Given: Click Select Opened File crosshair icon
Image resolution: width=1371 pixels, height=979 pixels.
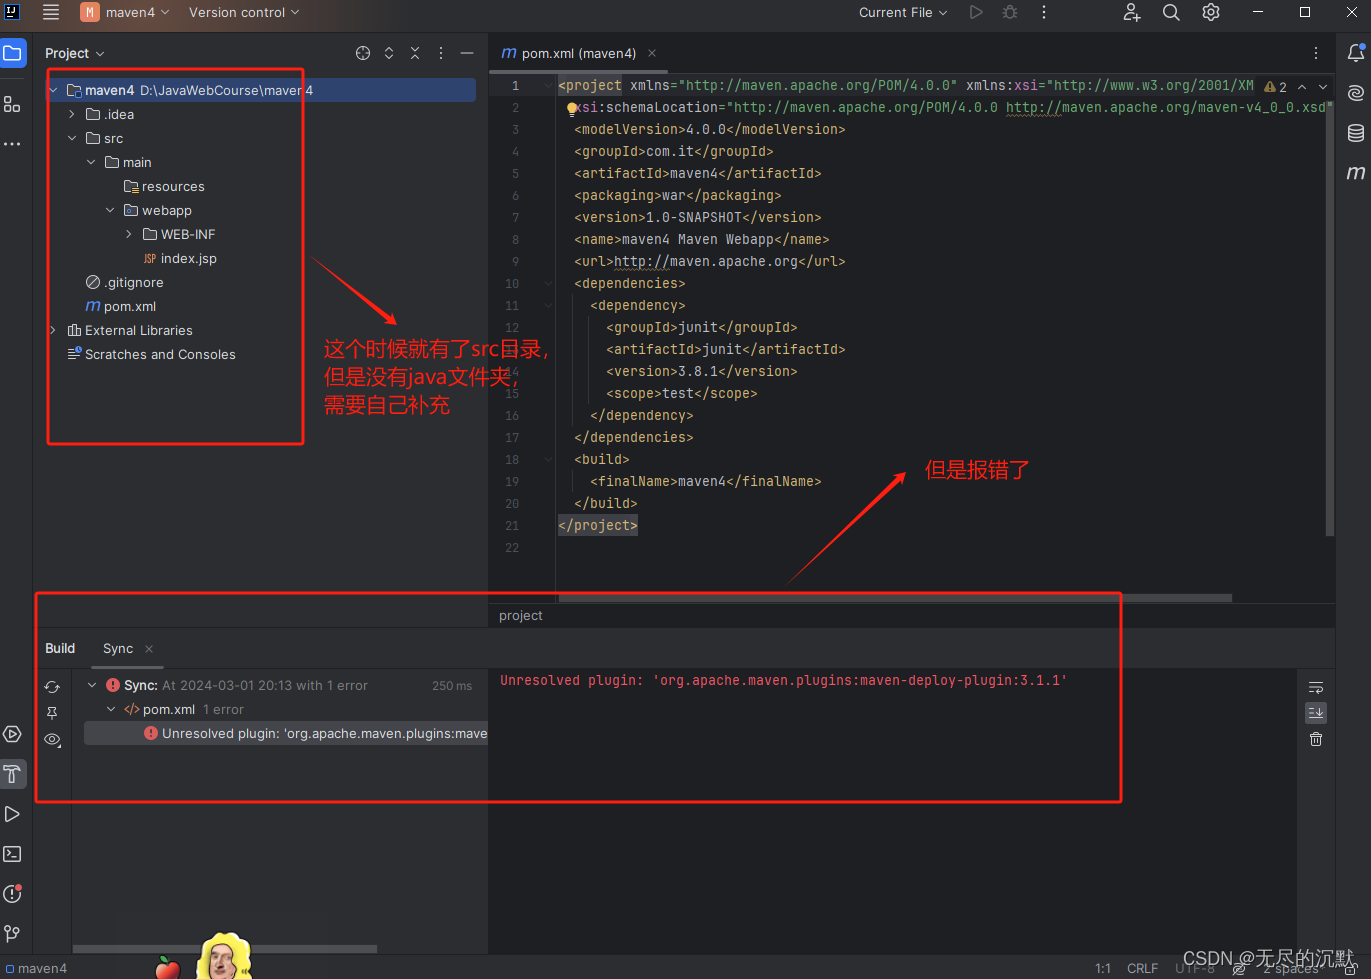Looking at the screenshot, I should click(363, 53).
